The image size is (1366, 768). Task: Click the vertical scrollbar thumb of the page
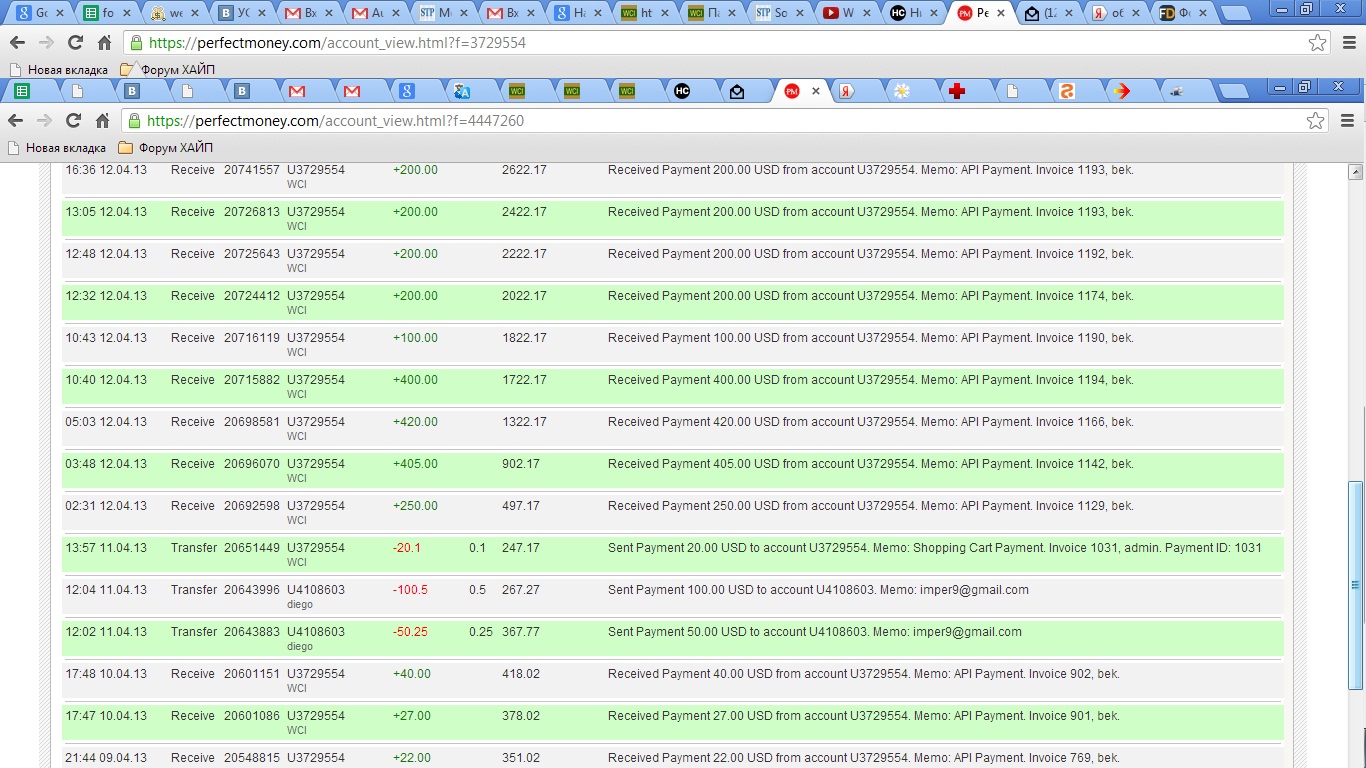[1356, 585]
